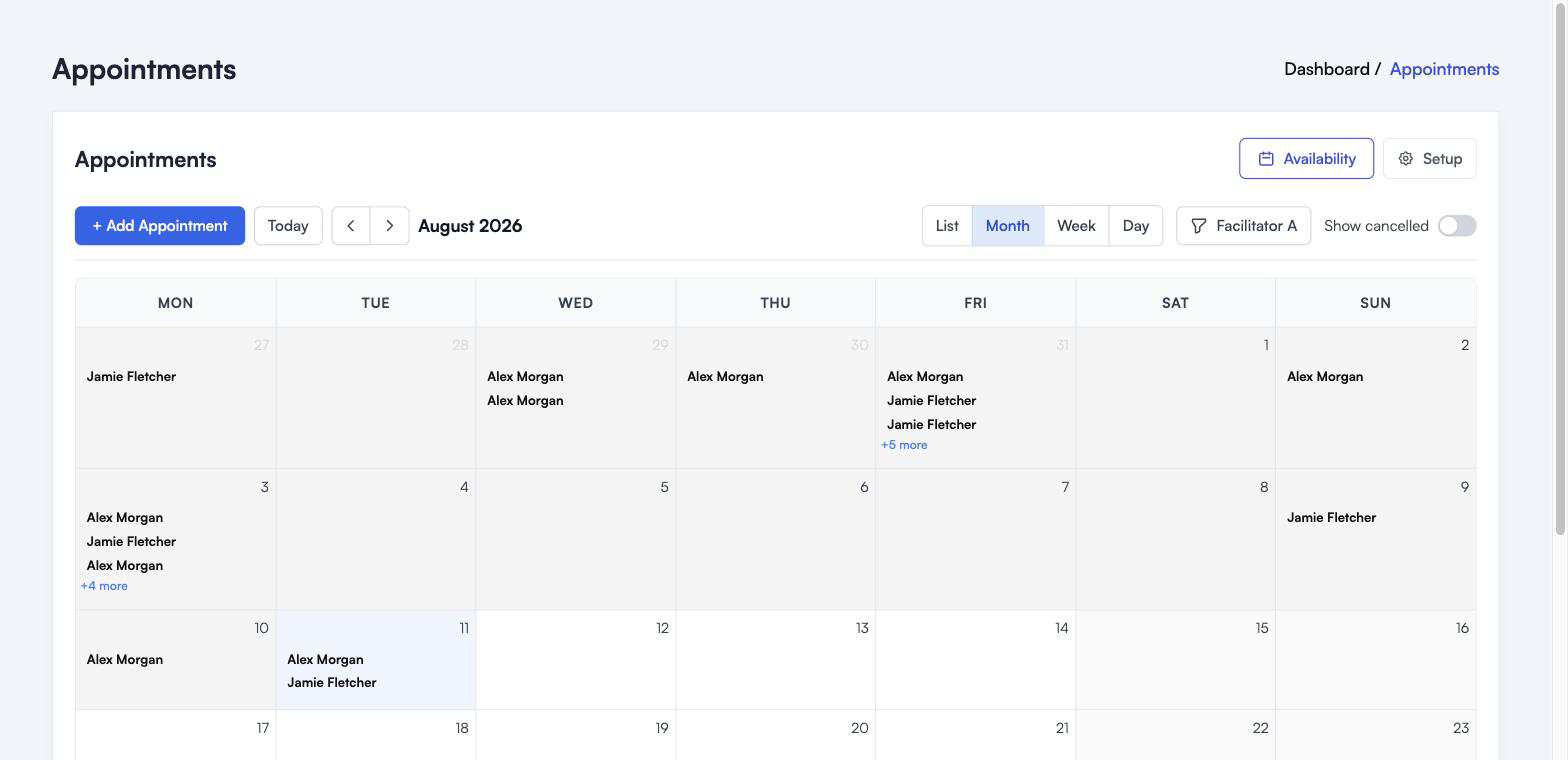
Task: Open the Facilitator A filter dropdown
Action: coord(1243,226)
